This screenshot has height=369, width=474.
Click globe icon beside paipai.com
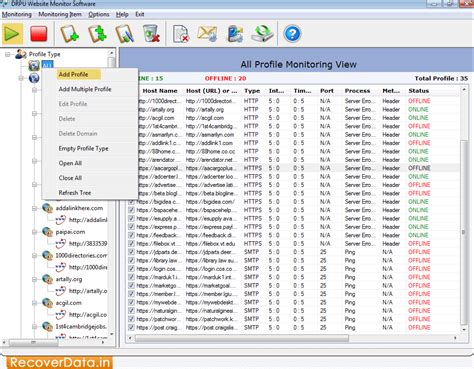click(48, 232)
